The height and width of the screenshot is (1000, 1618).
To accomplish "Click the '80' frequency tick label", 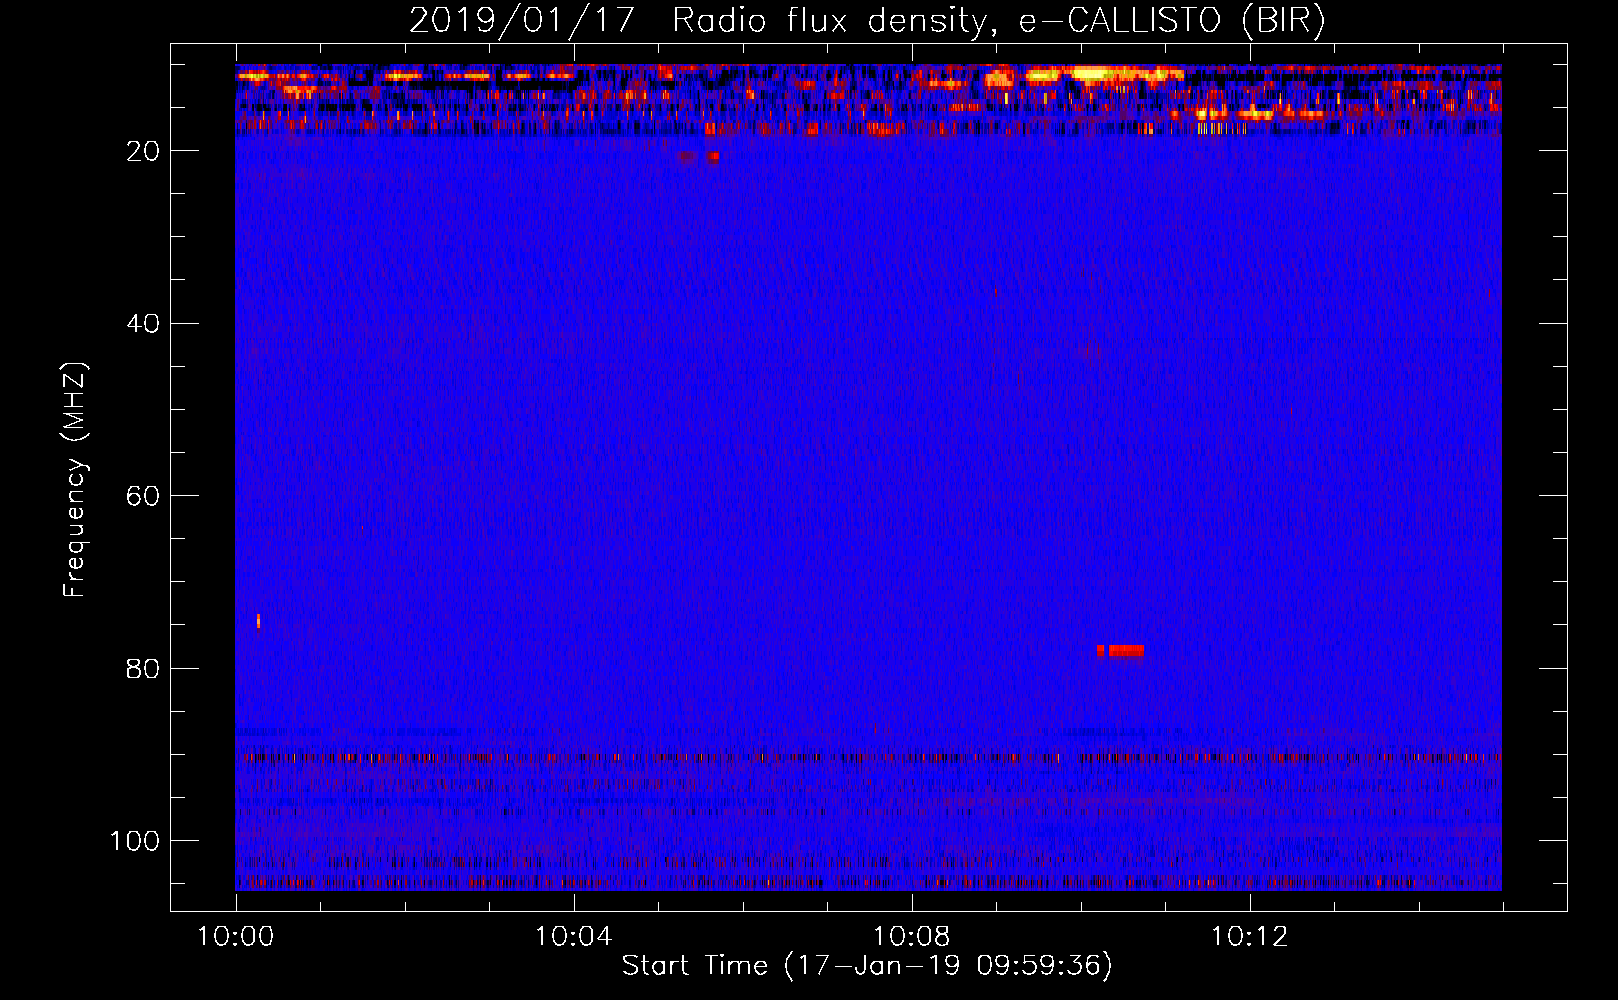I will point(143,668).
